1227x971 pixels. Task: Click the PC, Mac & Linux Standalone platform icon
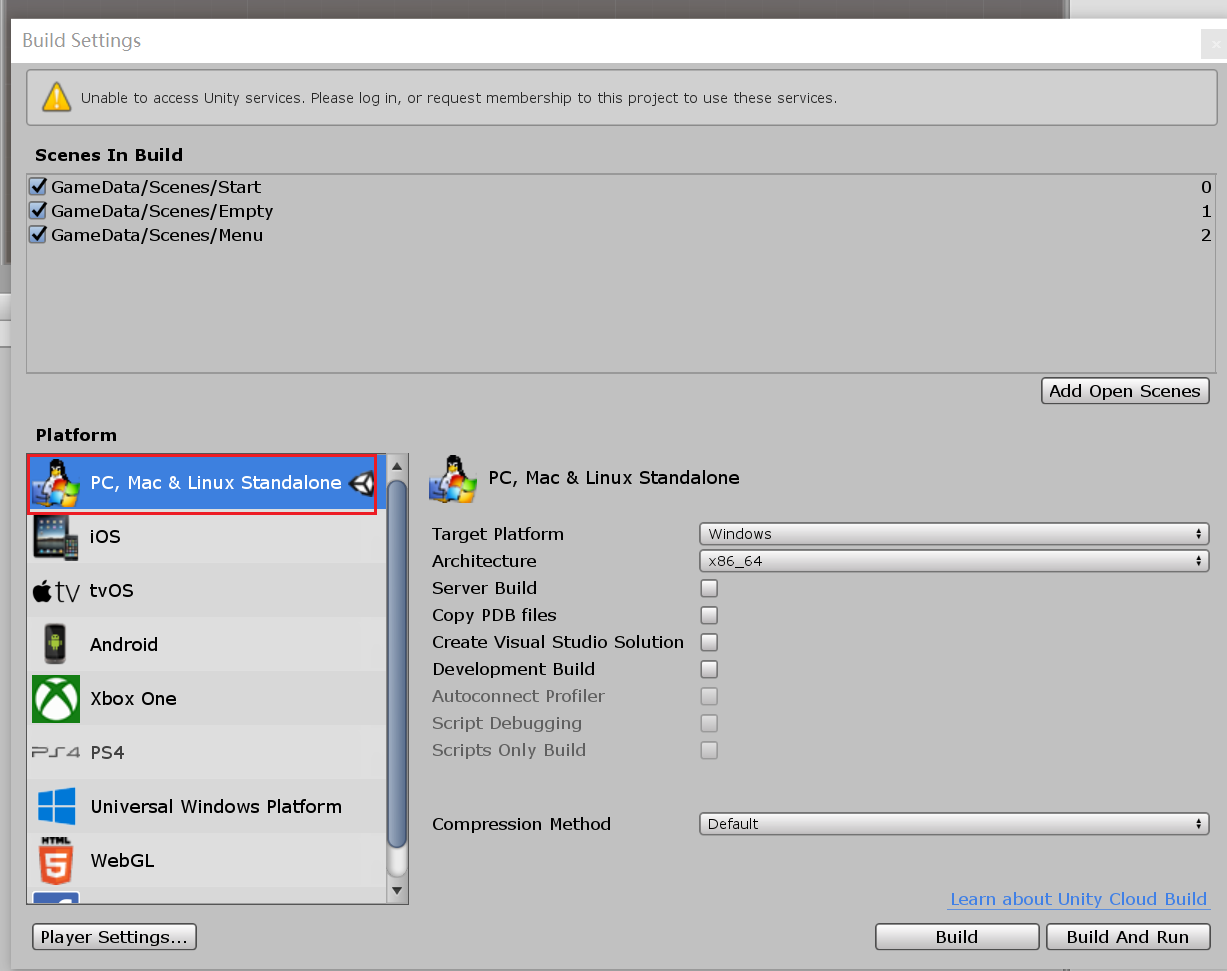pyautogui.click(x=56, y=483)
